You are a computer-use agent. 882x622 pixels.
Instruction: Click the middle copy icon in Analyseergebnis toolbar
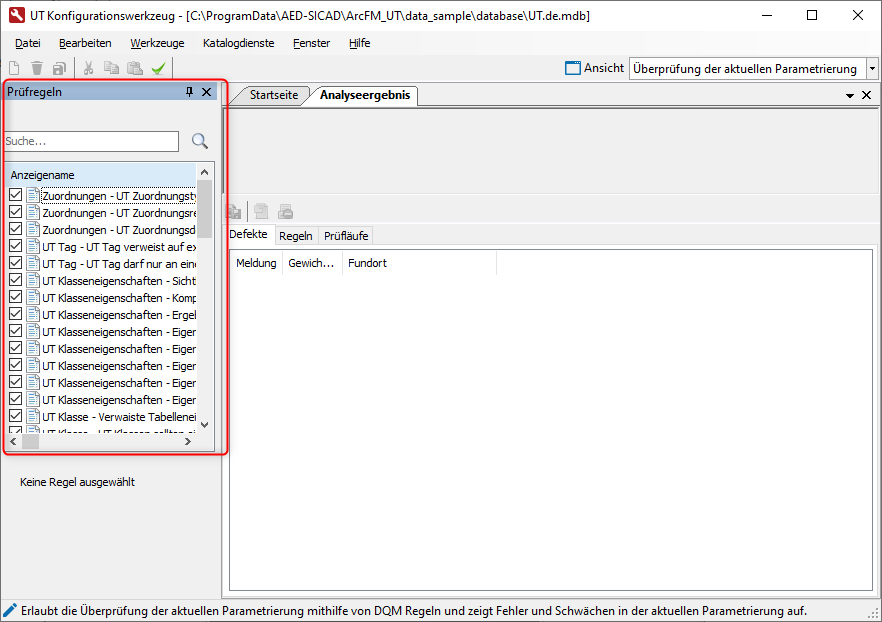[x=261, y=211]
